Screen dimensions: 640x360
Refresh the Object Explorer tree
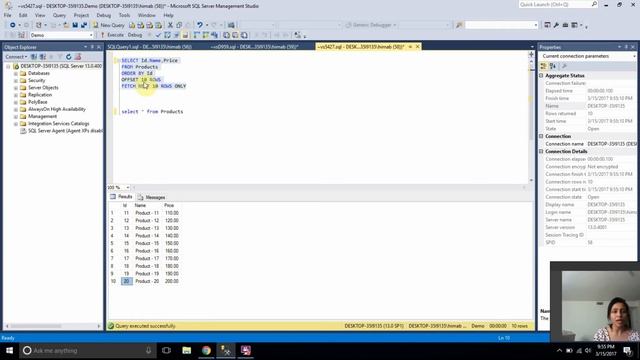(69, 57)
